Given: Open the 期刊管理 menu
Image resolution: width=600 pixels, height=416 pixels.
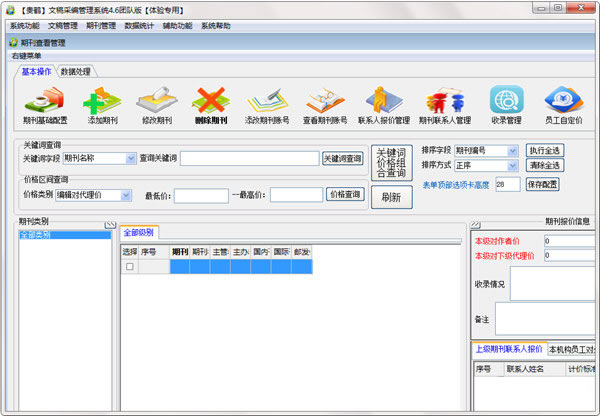Looking at the screenshot, I should (101, 26).
